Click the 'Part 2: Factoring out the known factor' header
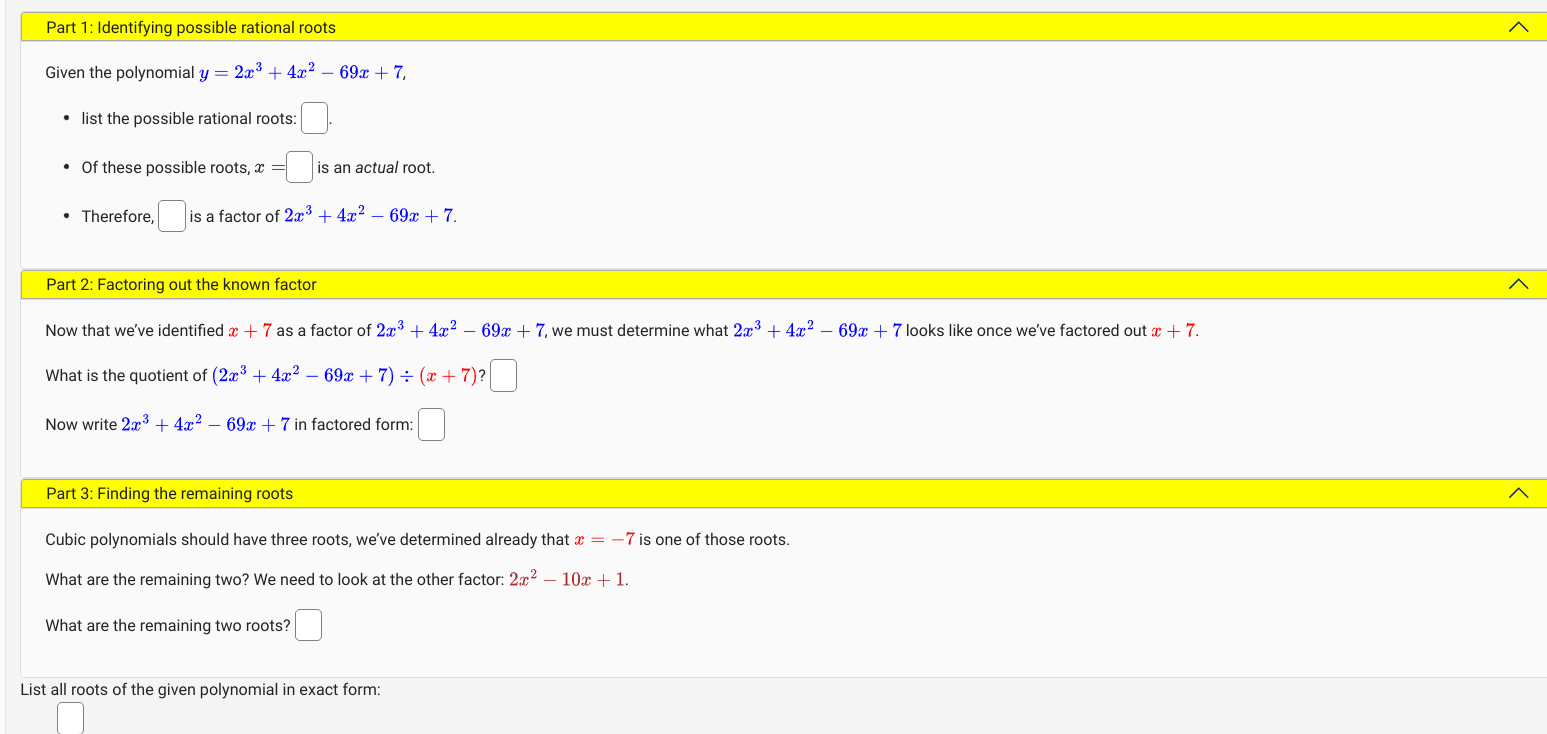Viewport: 1547px width, 734px height. [x=180, y=284]
